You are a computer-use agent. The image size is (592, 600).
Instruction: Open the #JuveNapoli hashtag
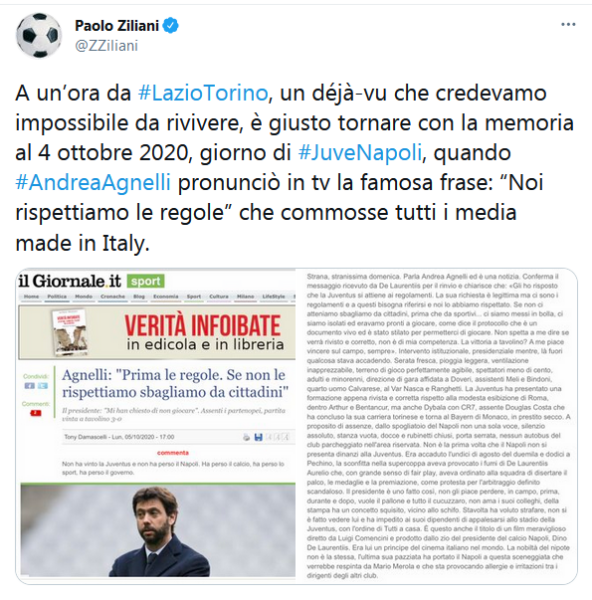tap(360, 153)
